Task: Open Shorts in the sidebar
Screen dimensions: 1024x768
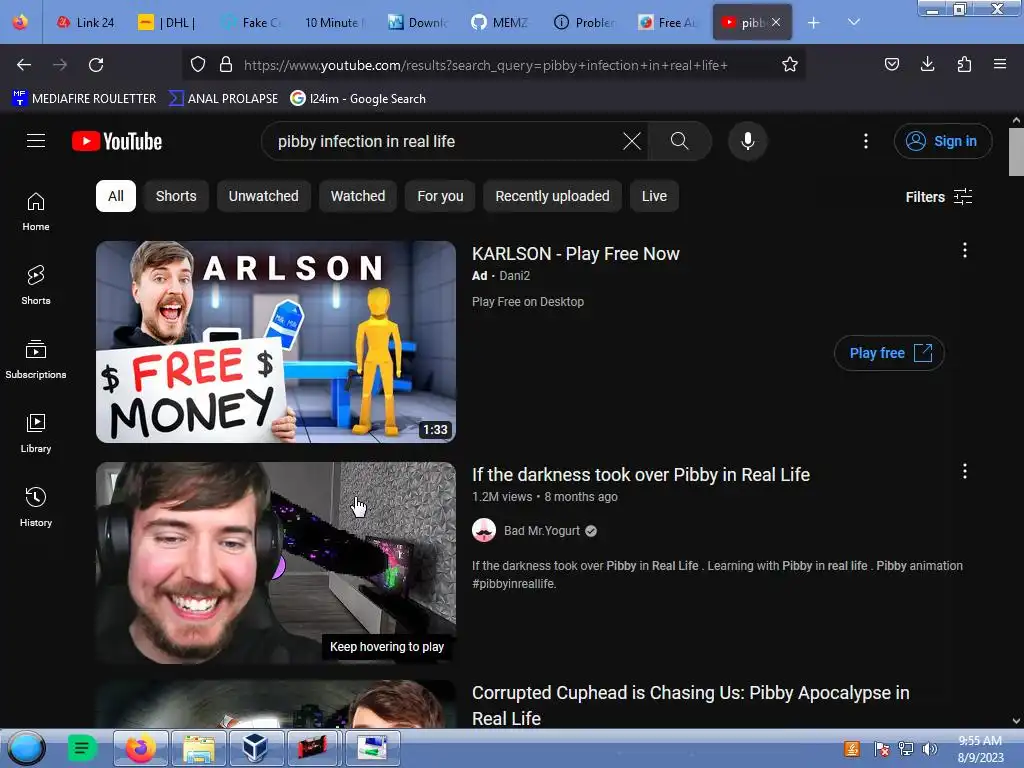Action: point(36,285)
